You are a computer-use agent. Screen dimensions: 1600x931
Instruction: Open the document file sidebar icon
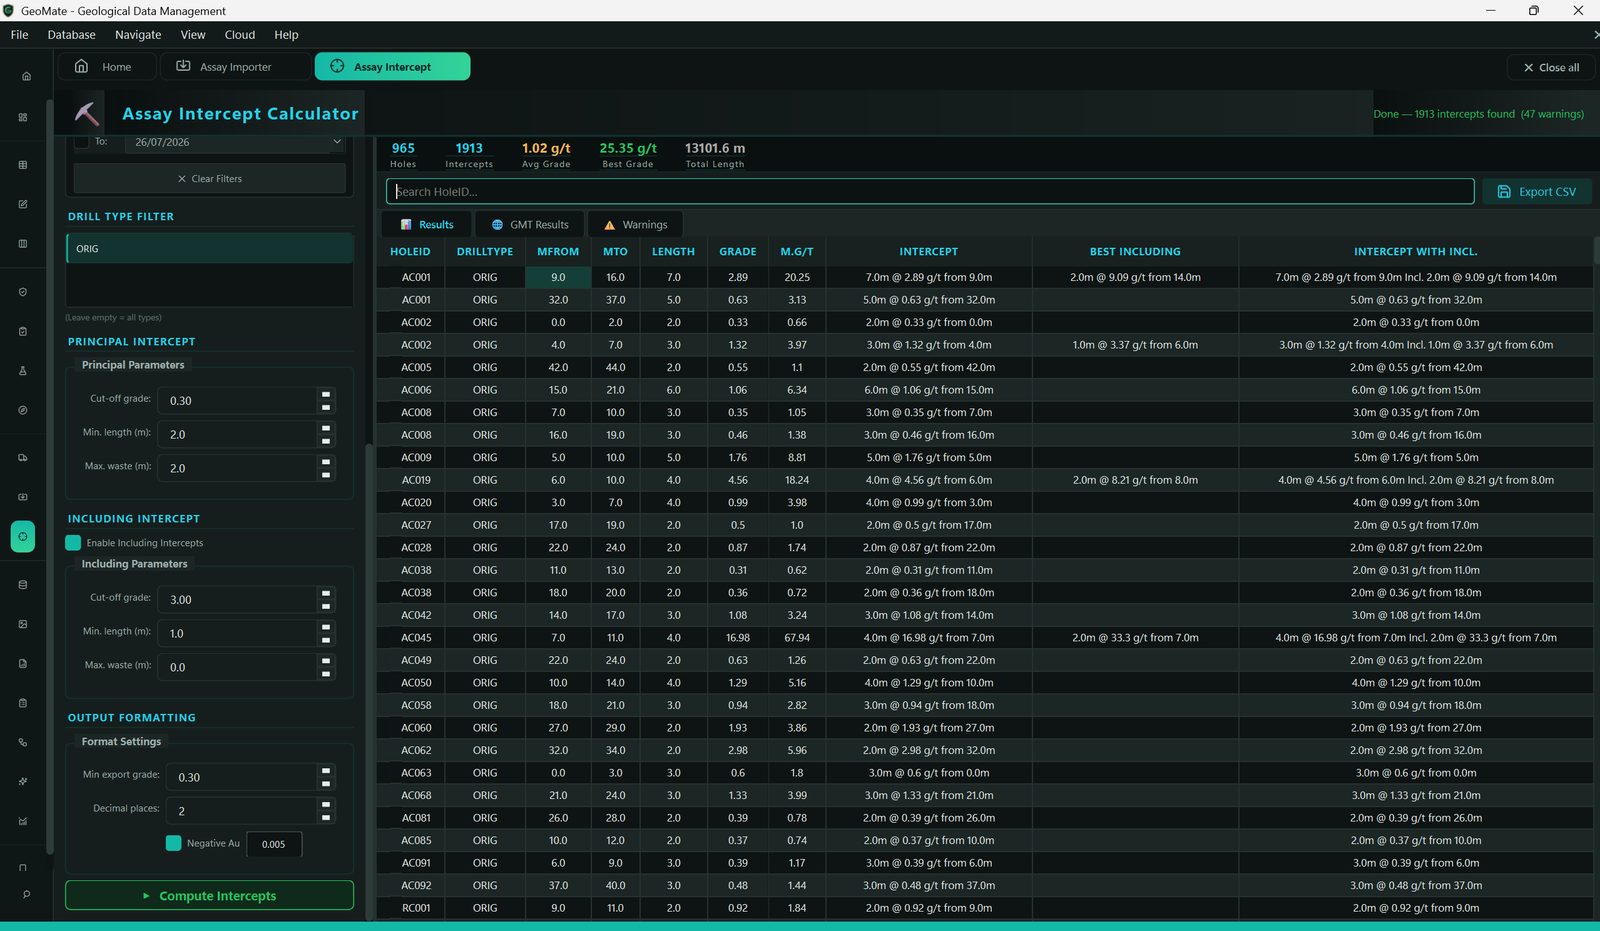tap(23, 663)
